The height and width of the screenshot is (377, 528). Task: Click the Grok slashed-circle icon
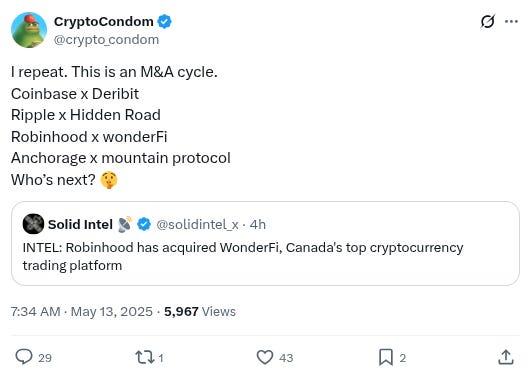[487, 22]
